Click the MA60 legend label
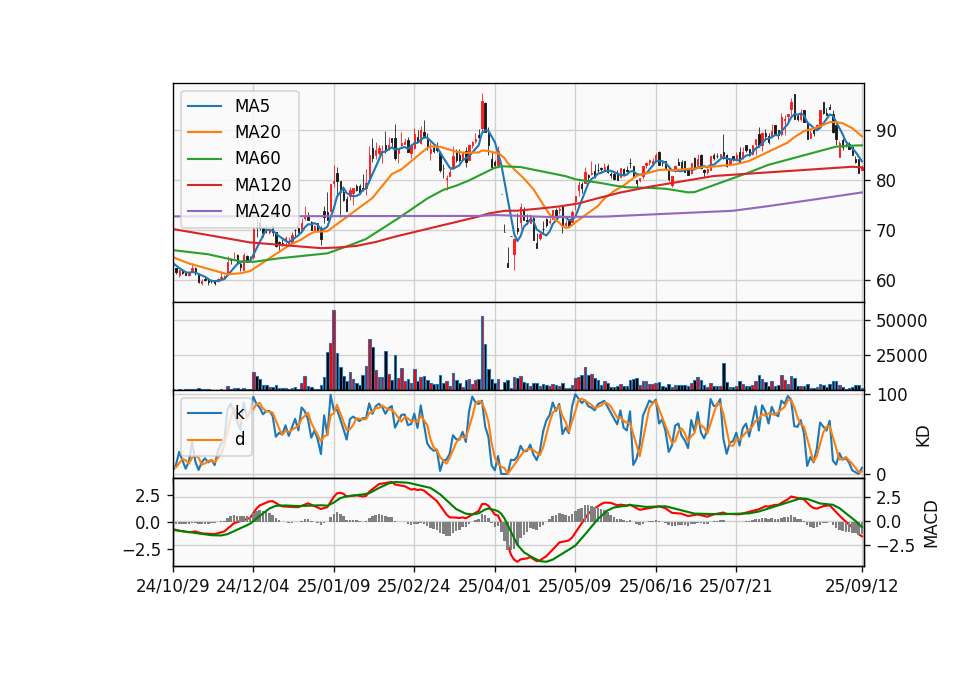The height and width of the screenshot is (690, 960). click(x=257, y=159)
